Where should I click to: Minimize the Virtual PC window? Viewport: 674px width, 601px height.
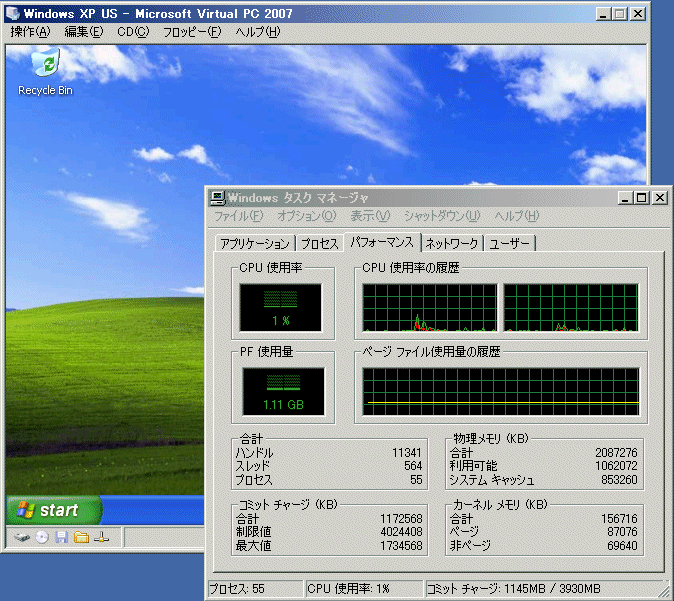(603, 14)
